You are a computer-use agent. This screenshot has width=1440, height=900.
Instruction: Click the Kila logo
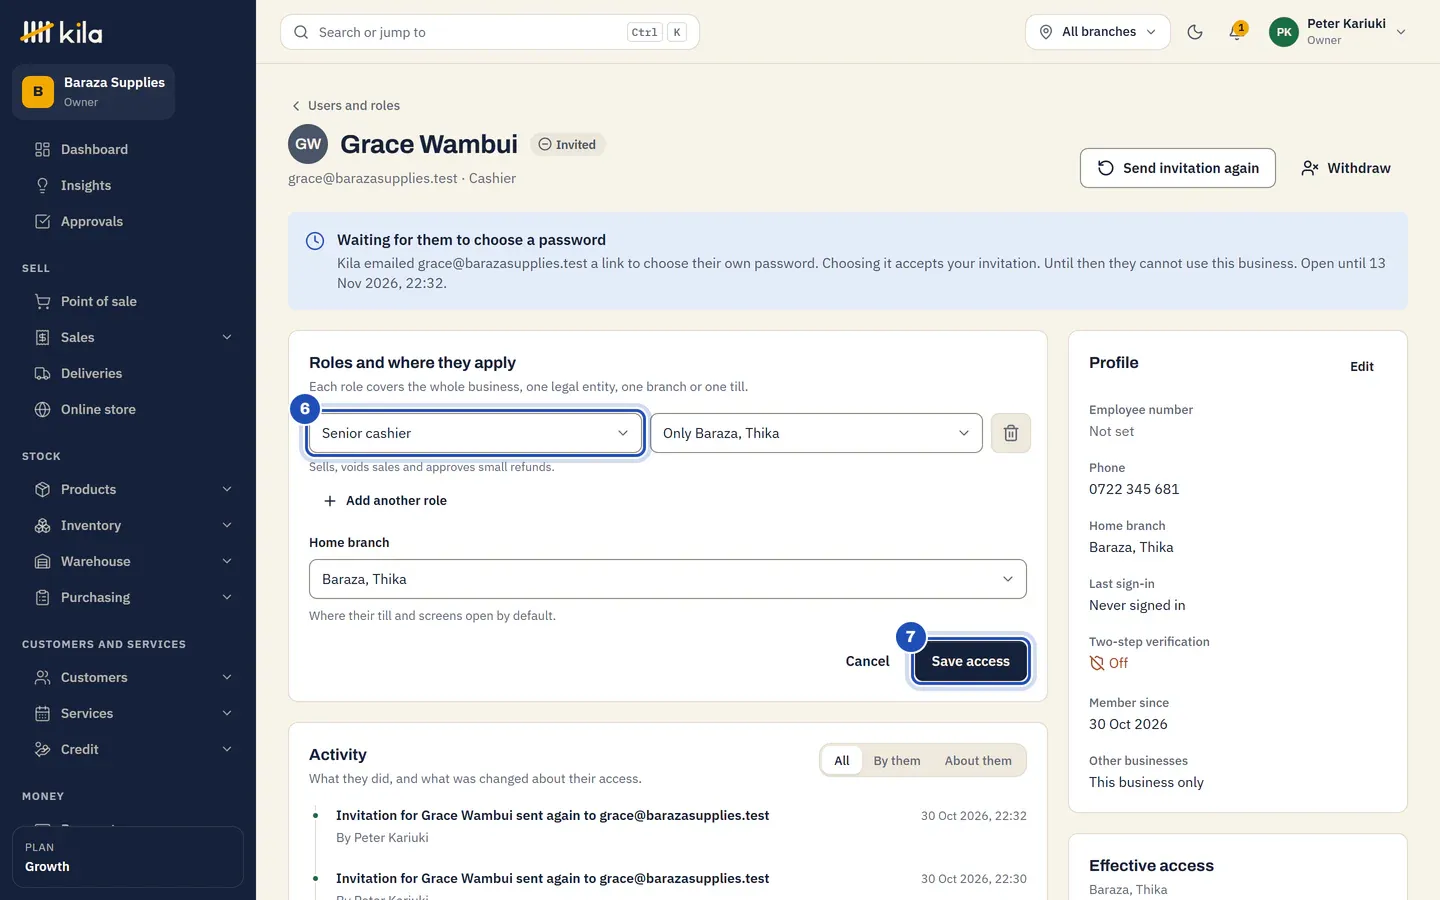pos(62,32)
